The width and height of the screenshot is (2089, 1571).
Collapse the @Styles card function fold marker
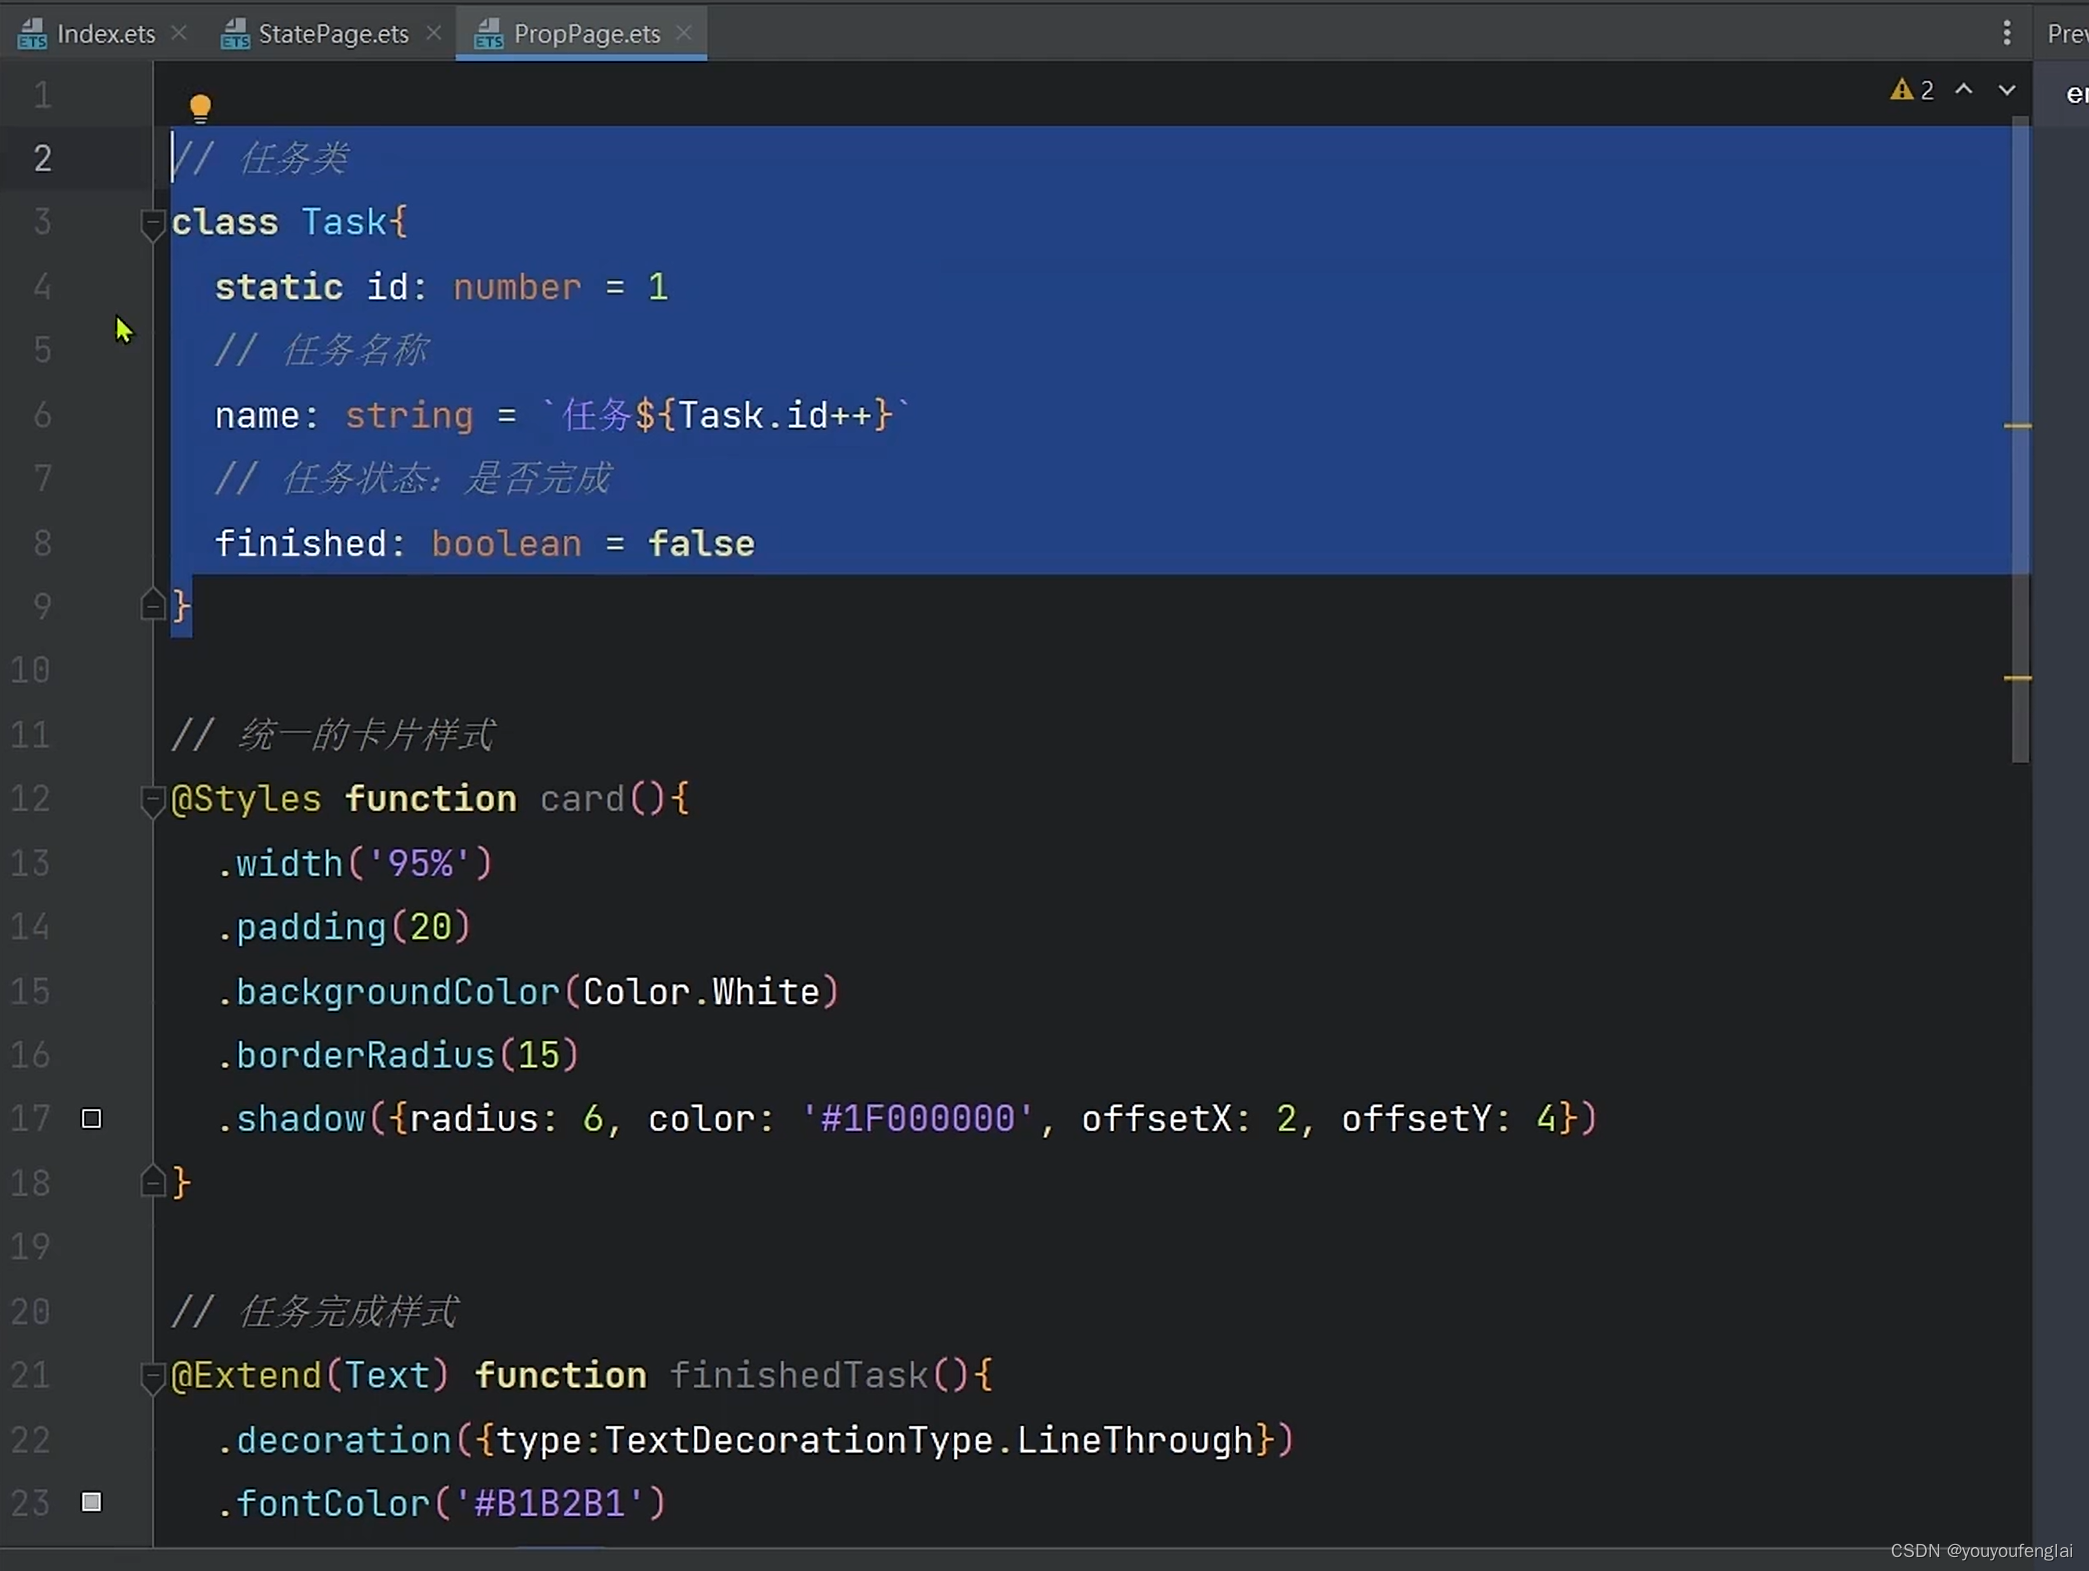pyautogui.click(x=152, y=800)
